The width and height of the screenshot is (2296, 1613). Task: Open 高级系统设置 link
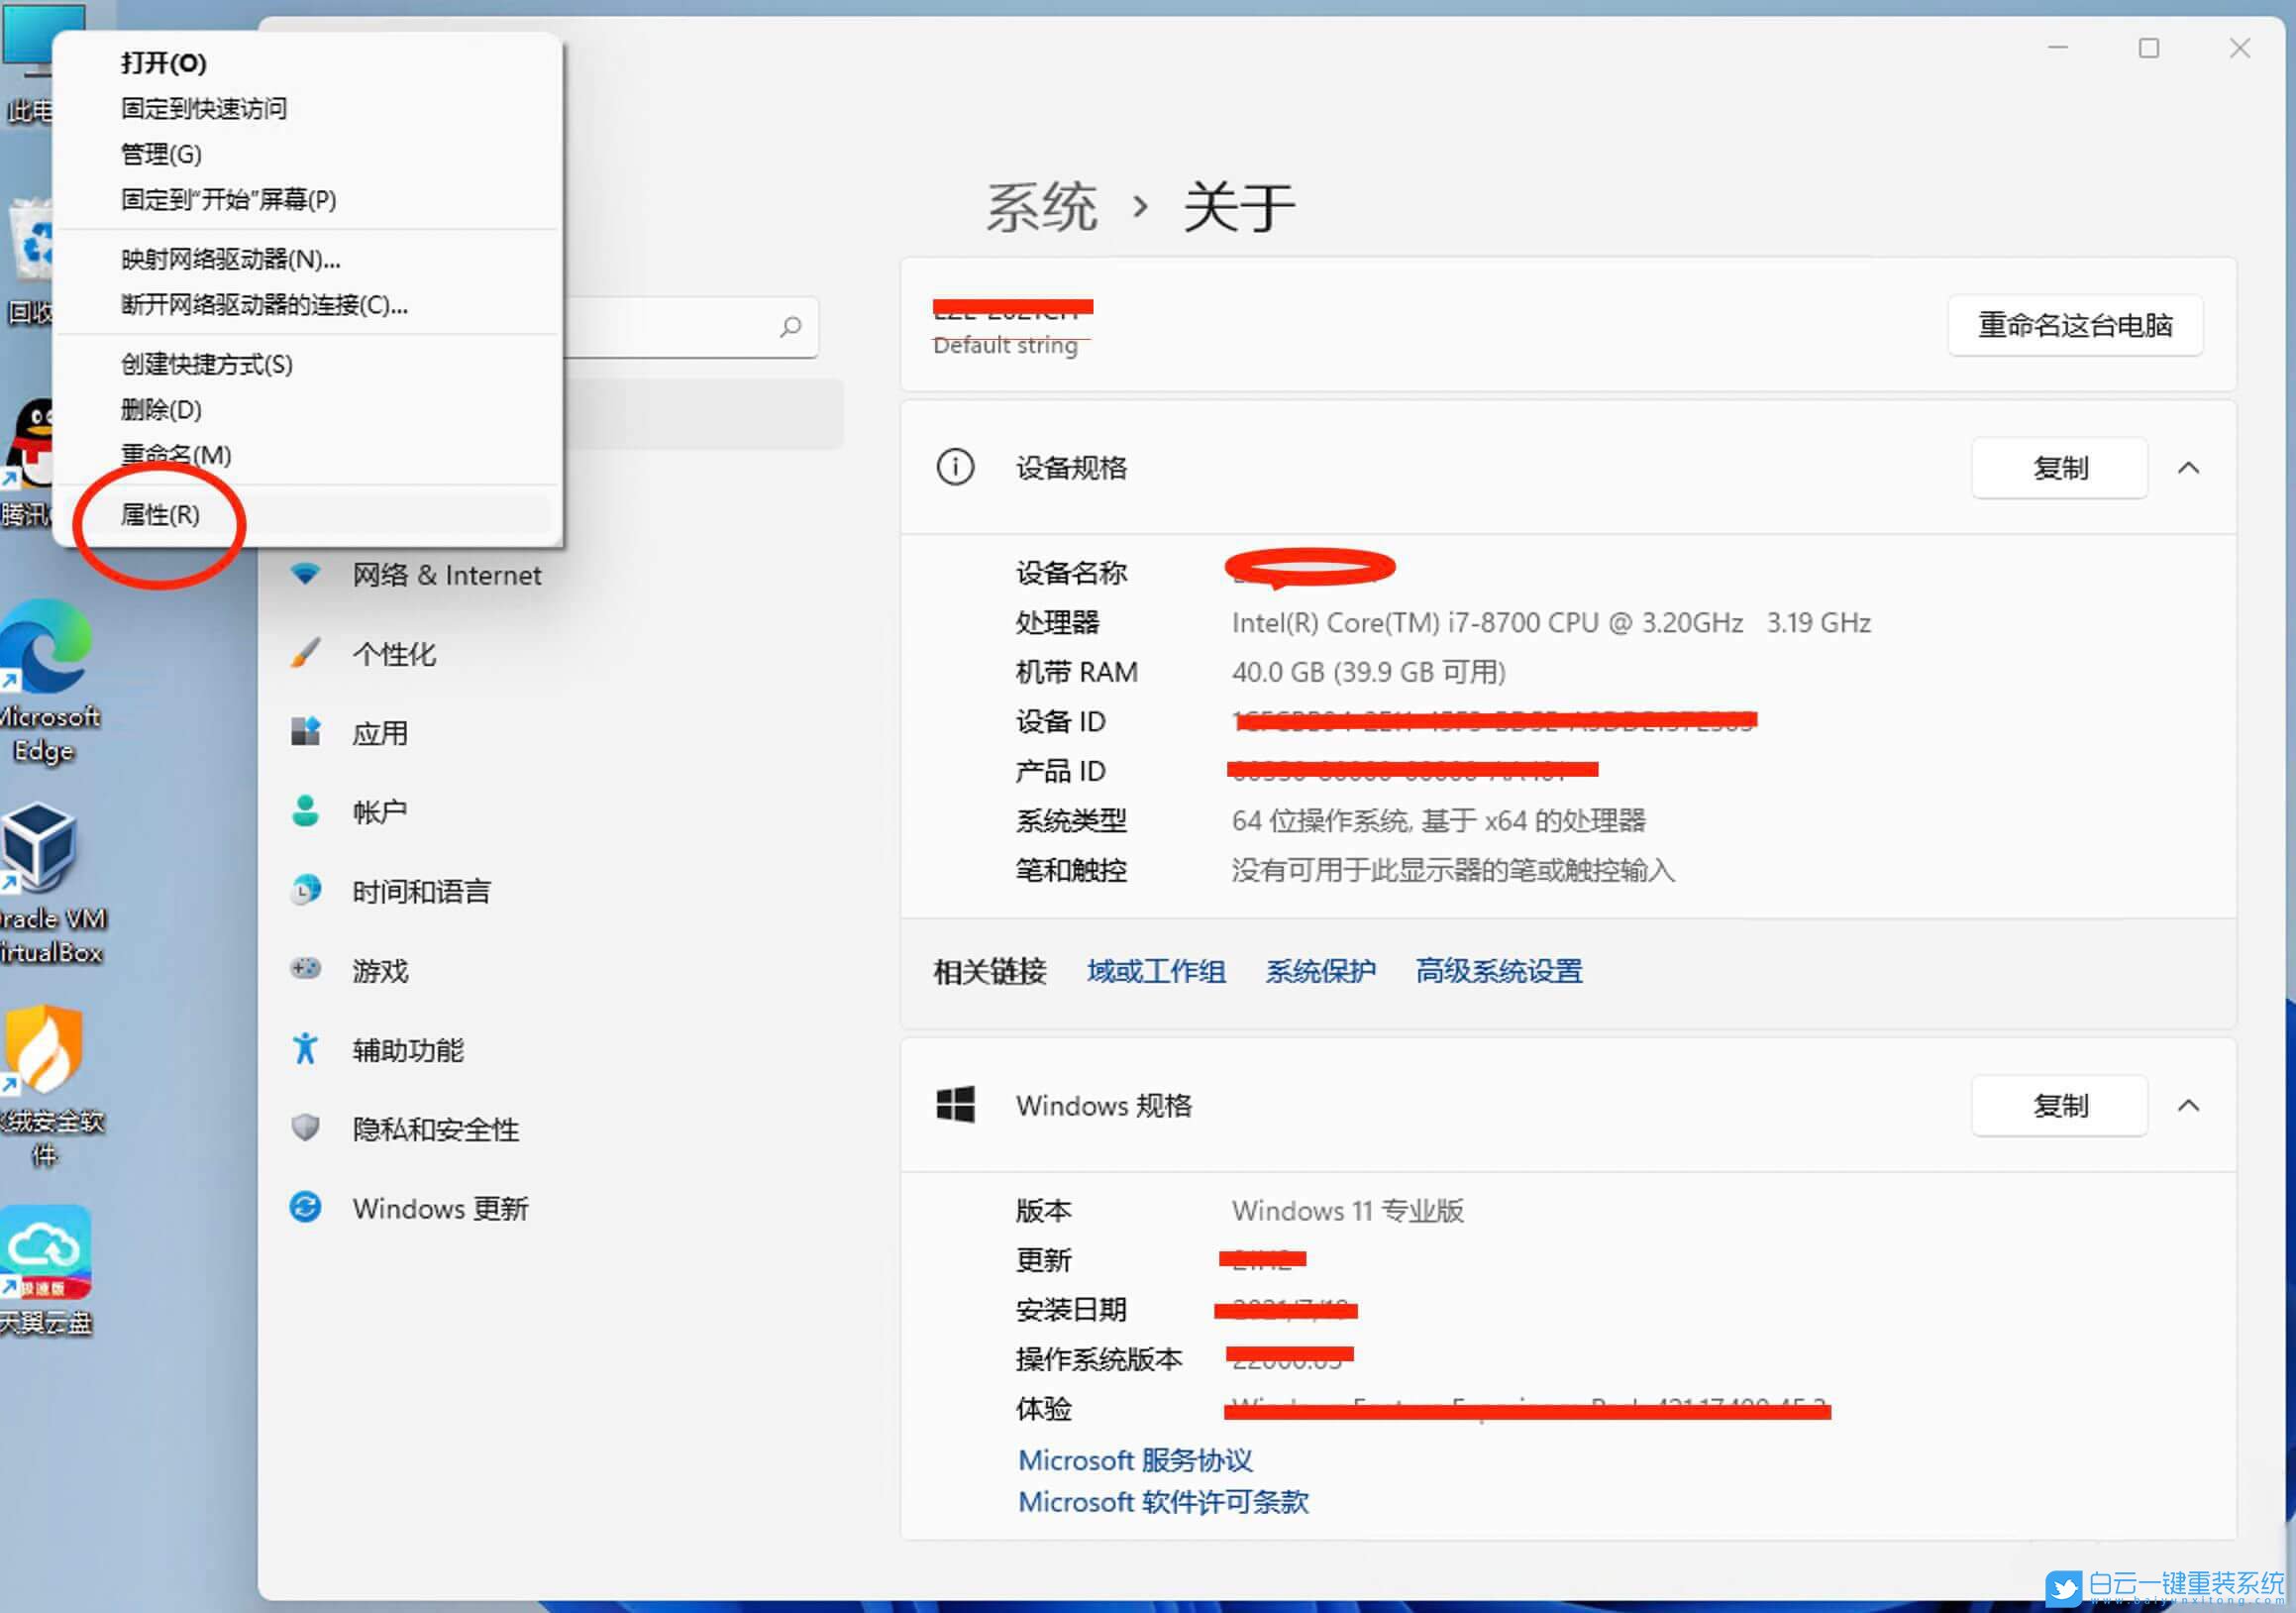1498,971
